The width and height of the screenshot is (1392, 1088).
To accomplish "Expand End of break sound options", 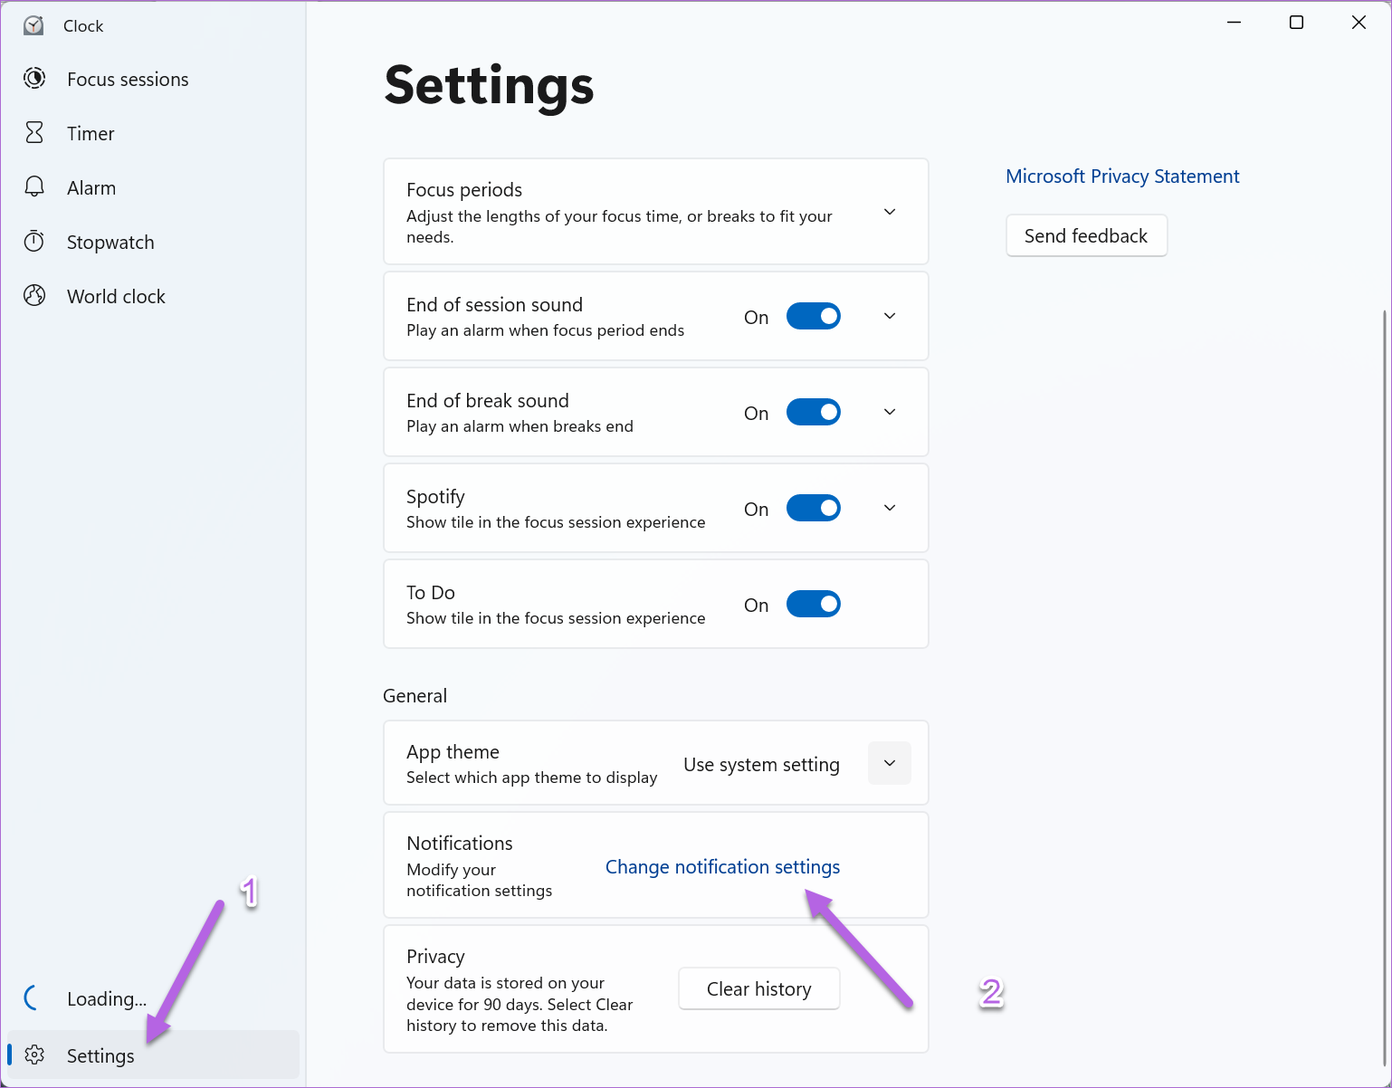I will click(x=889, y=412).
